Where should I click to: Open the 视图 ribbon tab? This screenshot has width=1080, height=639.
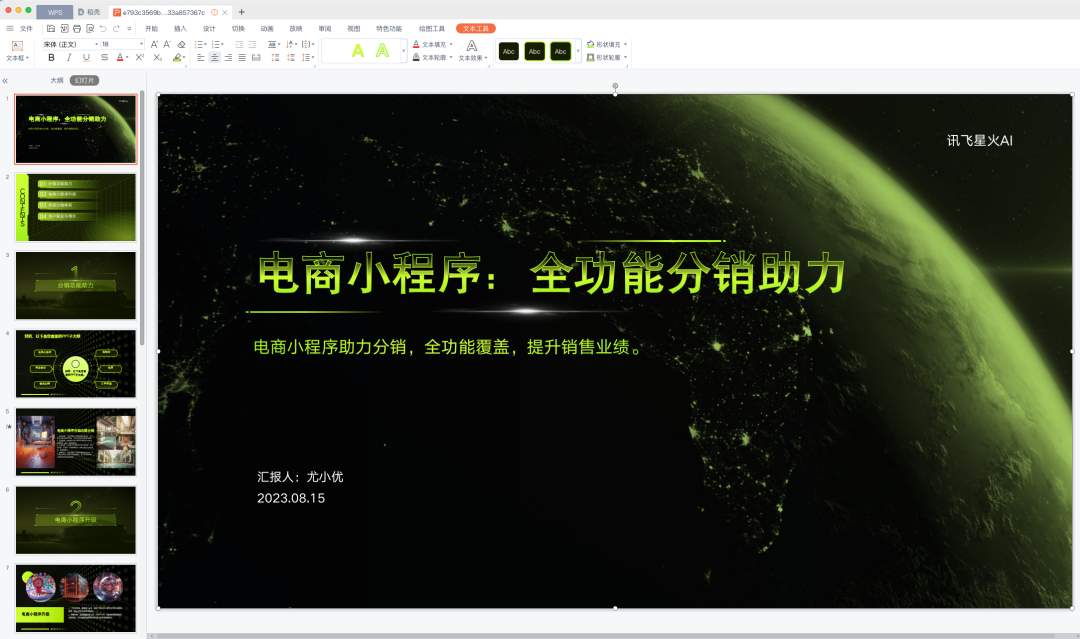tap(353, 28)
